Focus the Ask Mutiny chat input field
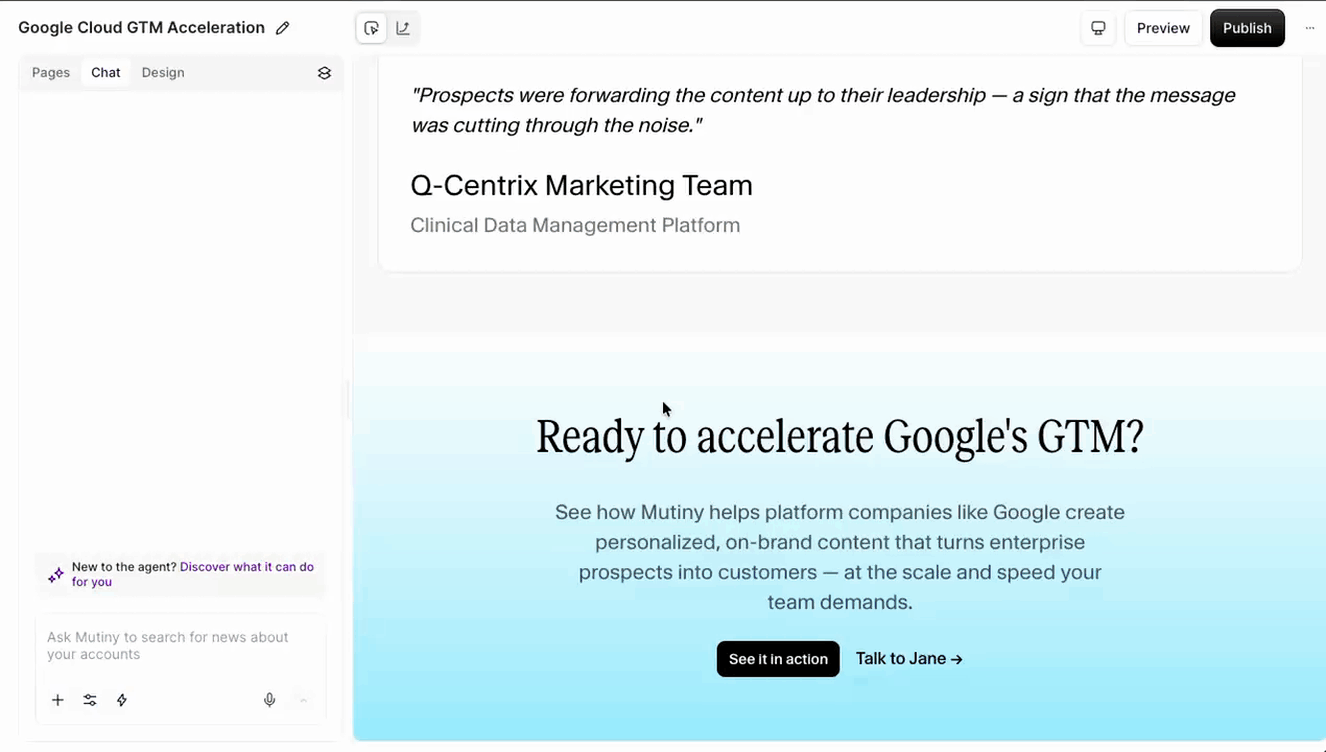 (180, 646)
